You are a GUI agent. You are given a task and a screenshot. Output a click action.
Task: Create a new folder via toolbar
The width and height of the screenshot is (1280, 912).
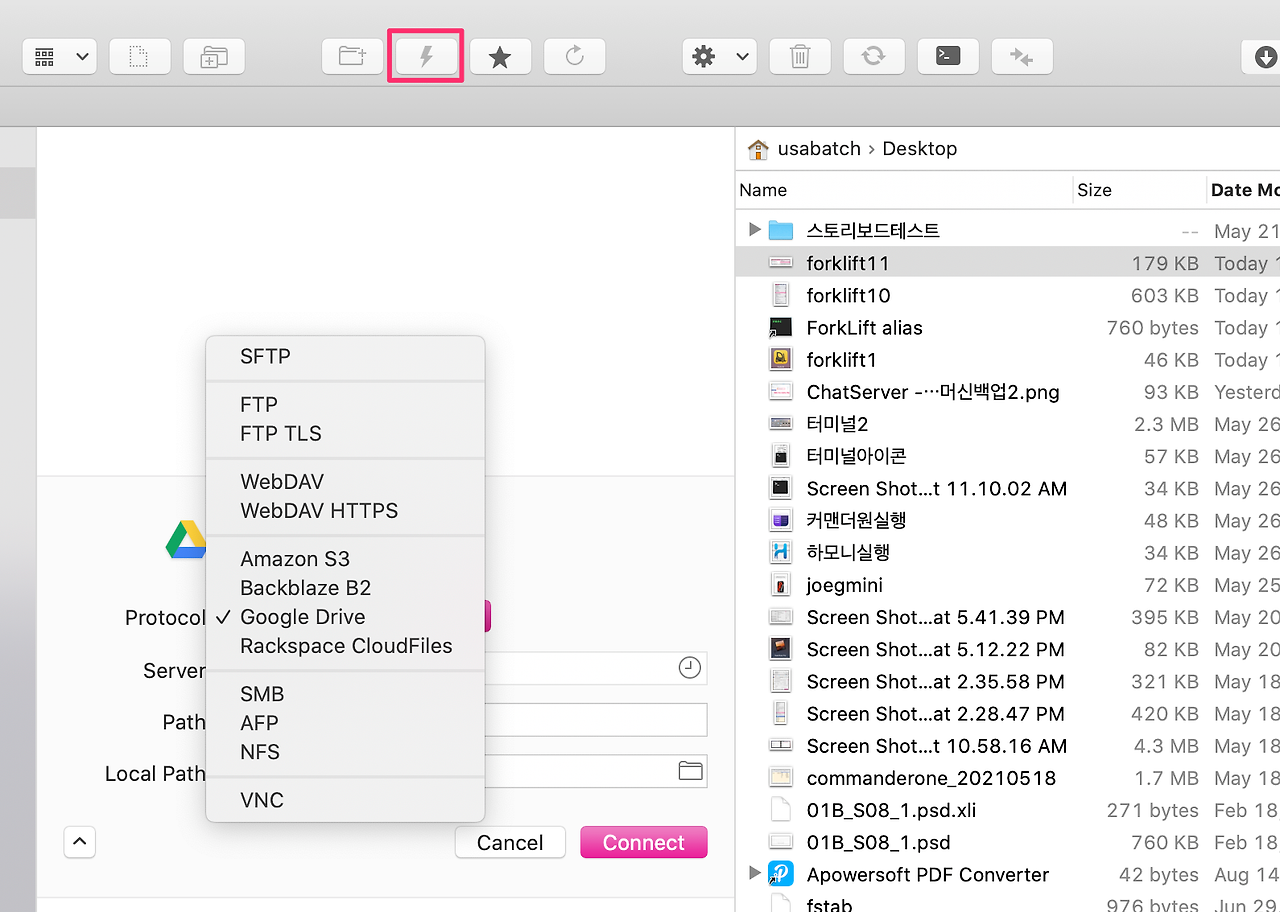coord(353,57)
